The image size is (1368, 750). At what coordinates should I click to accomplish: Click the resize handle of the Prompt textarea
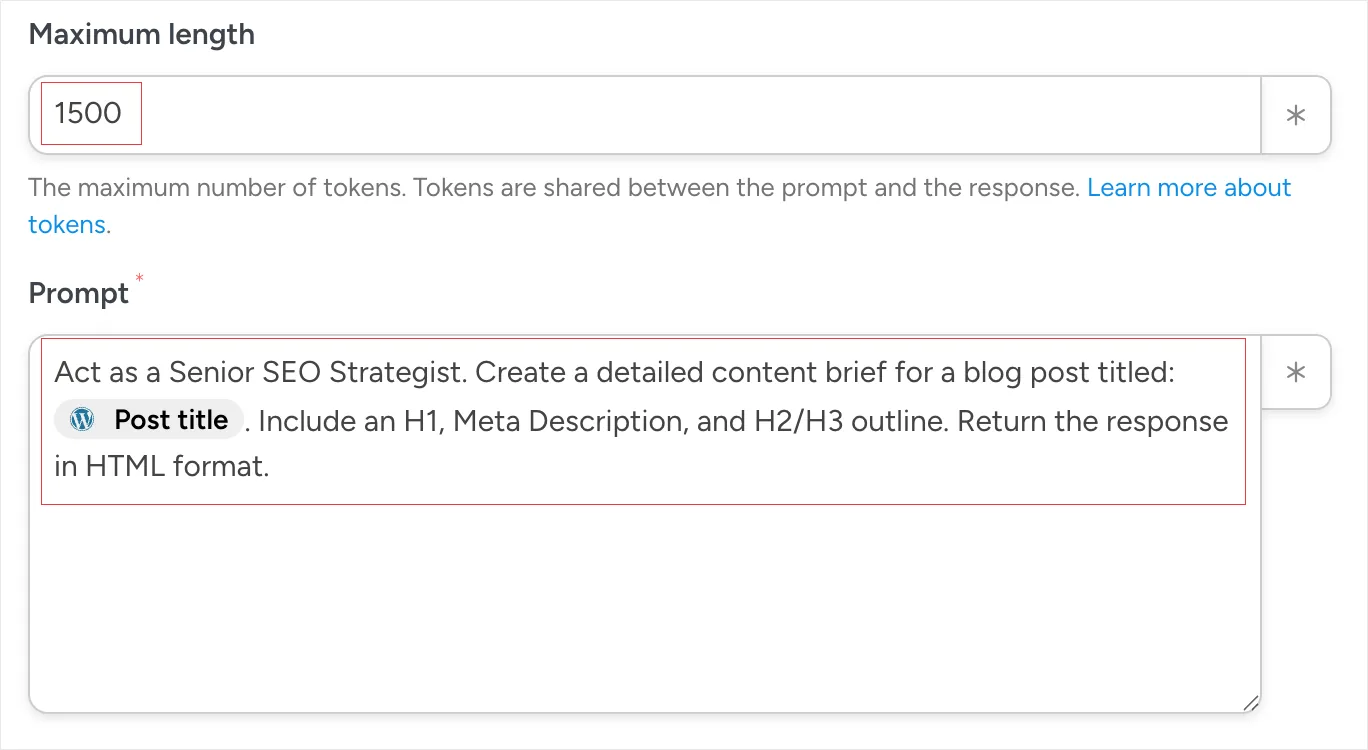click(x=1250, y=703)
